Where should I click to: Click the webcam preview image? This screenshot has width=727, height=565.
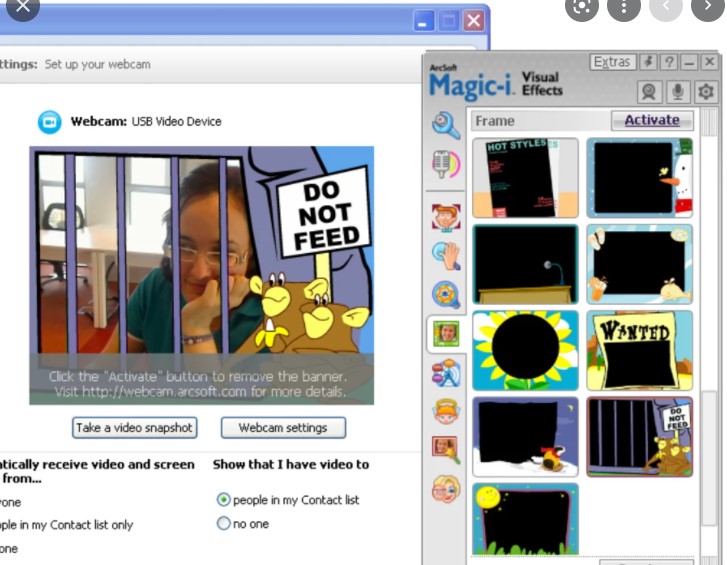click(x=202, y=275)
